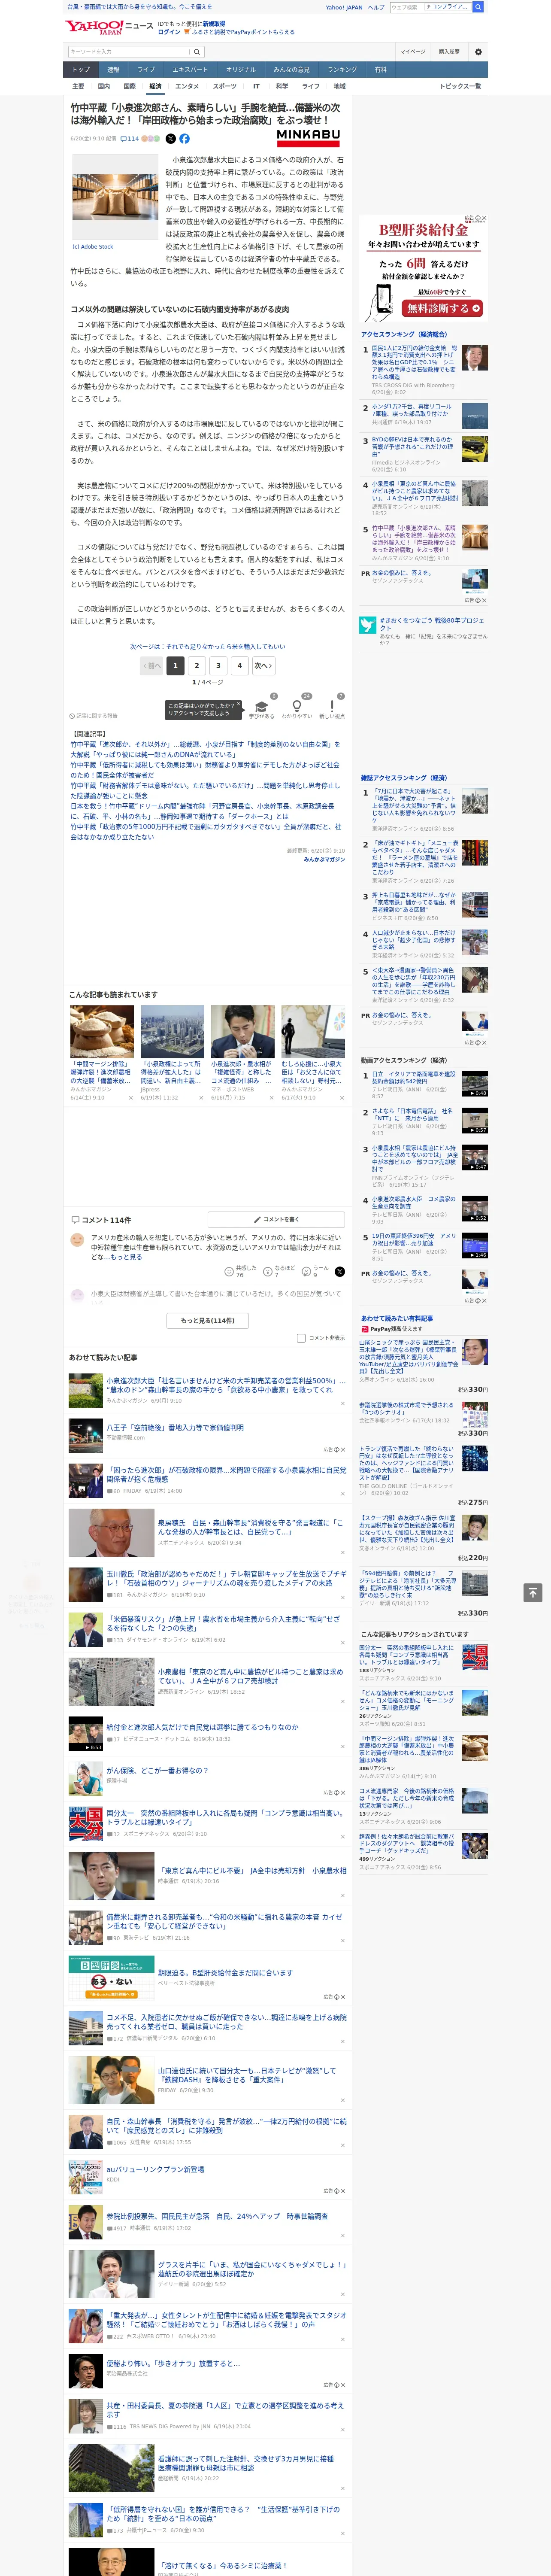Go to page 4 of article

239,665
